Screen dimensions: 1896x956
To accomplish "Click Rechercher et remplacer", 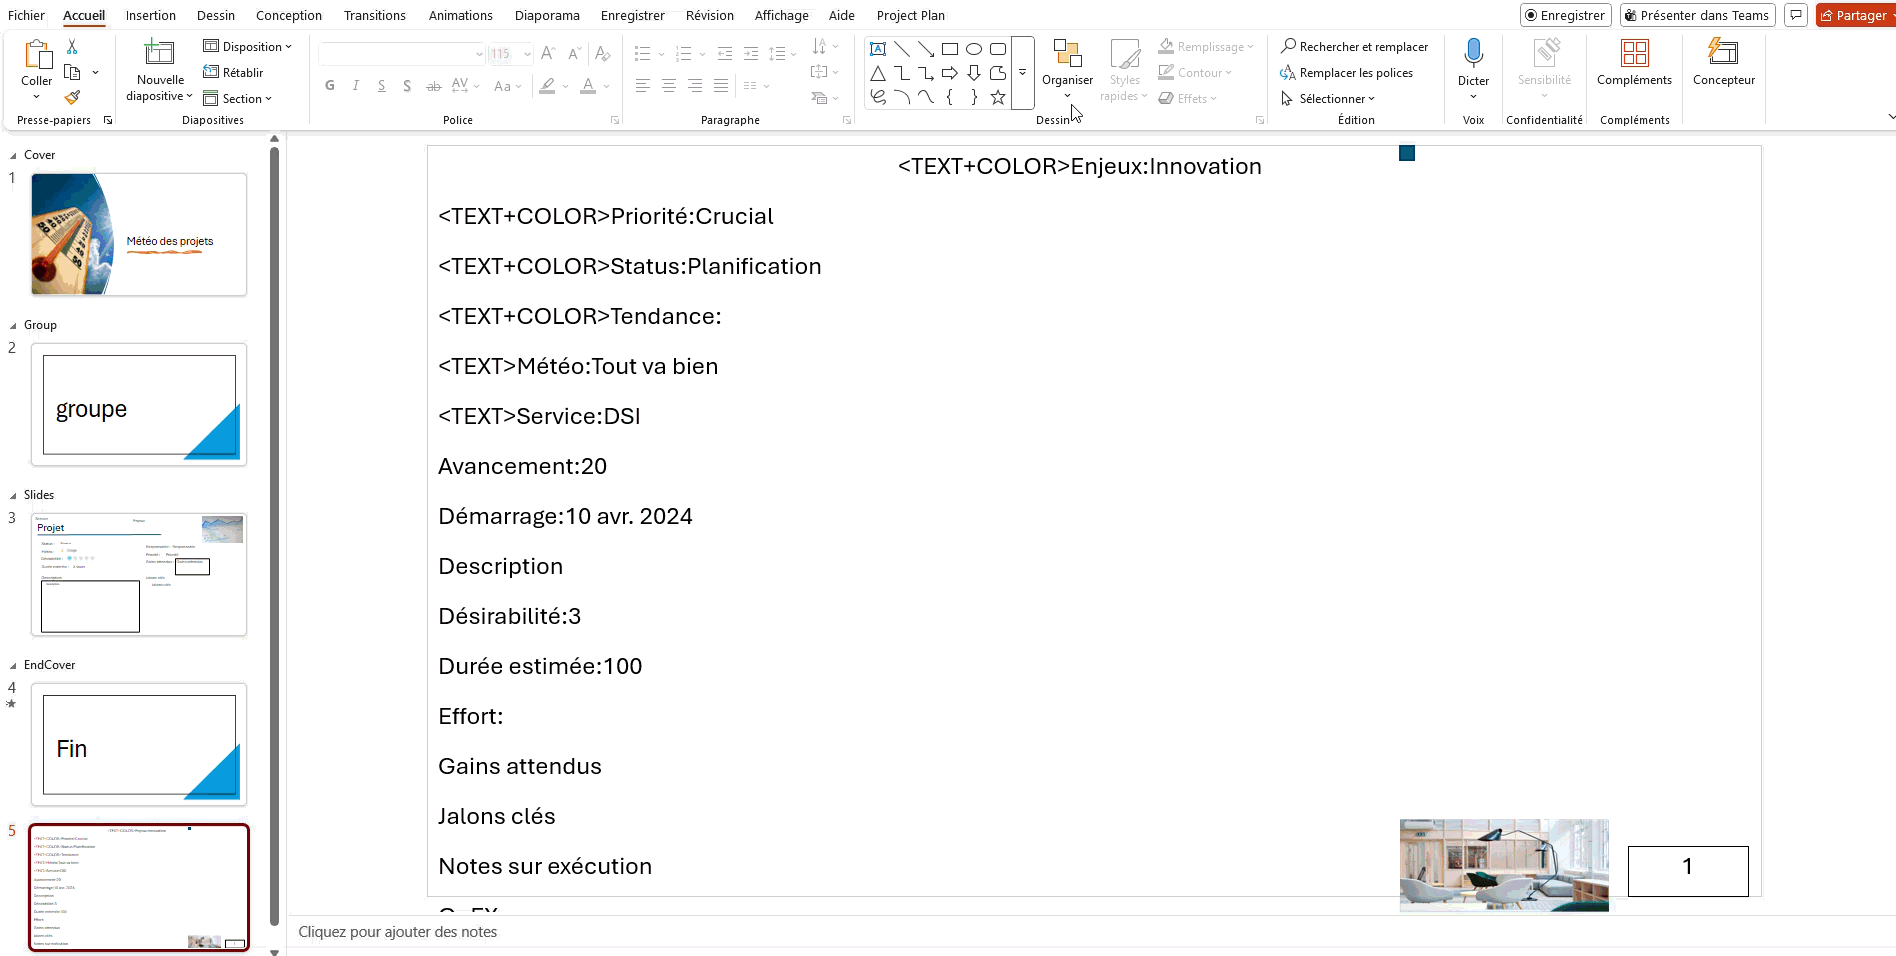I will (1355, 47).
